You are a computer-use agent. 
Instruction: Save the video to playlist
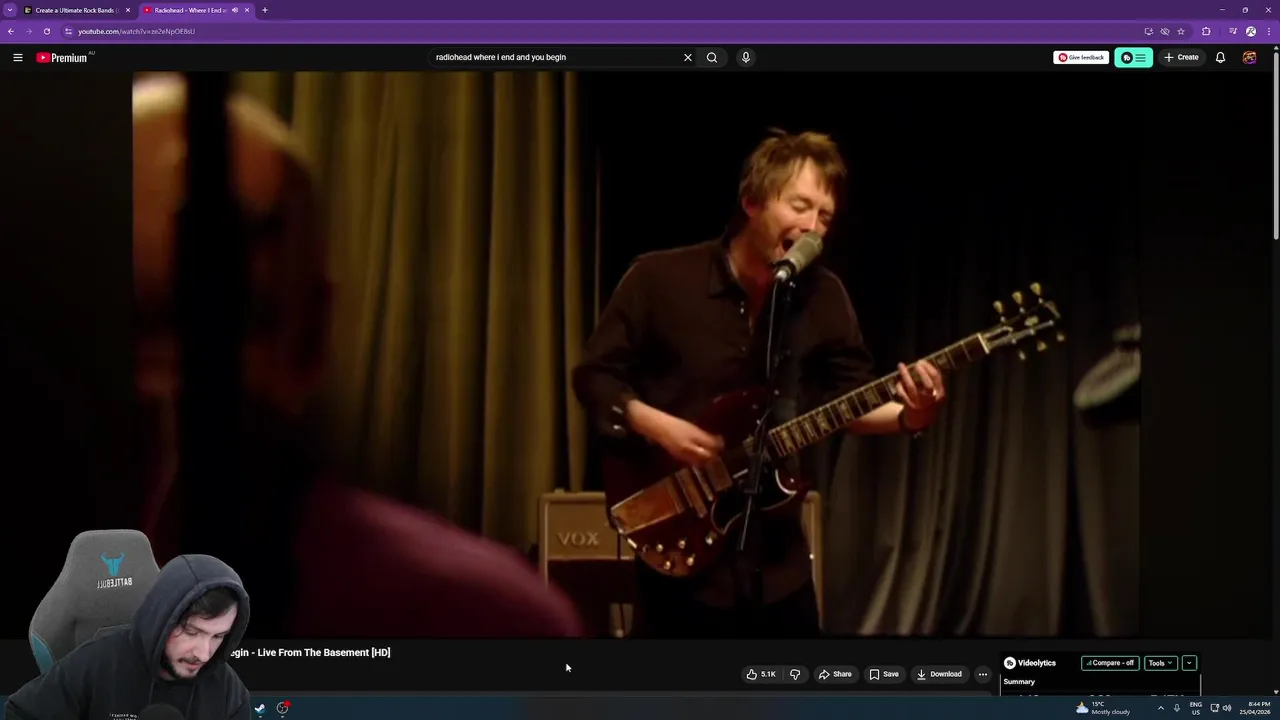click(x=884, y=674)
